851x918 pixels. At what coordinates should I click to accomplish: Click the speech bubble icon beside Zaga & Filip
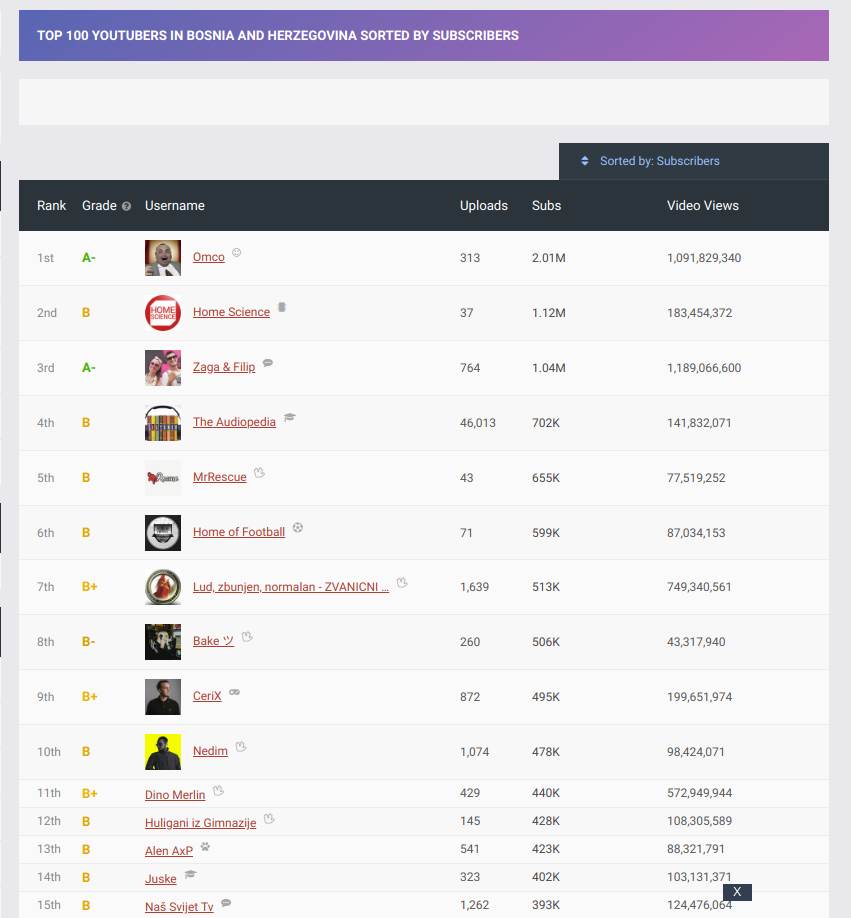tap(267, 364)
